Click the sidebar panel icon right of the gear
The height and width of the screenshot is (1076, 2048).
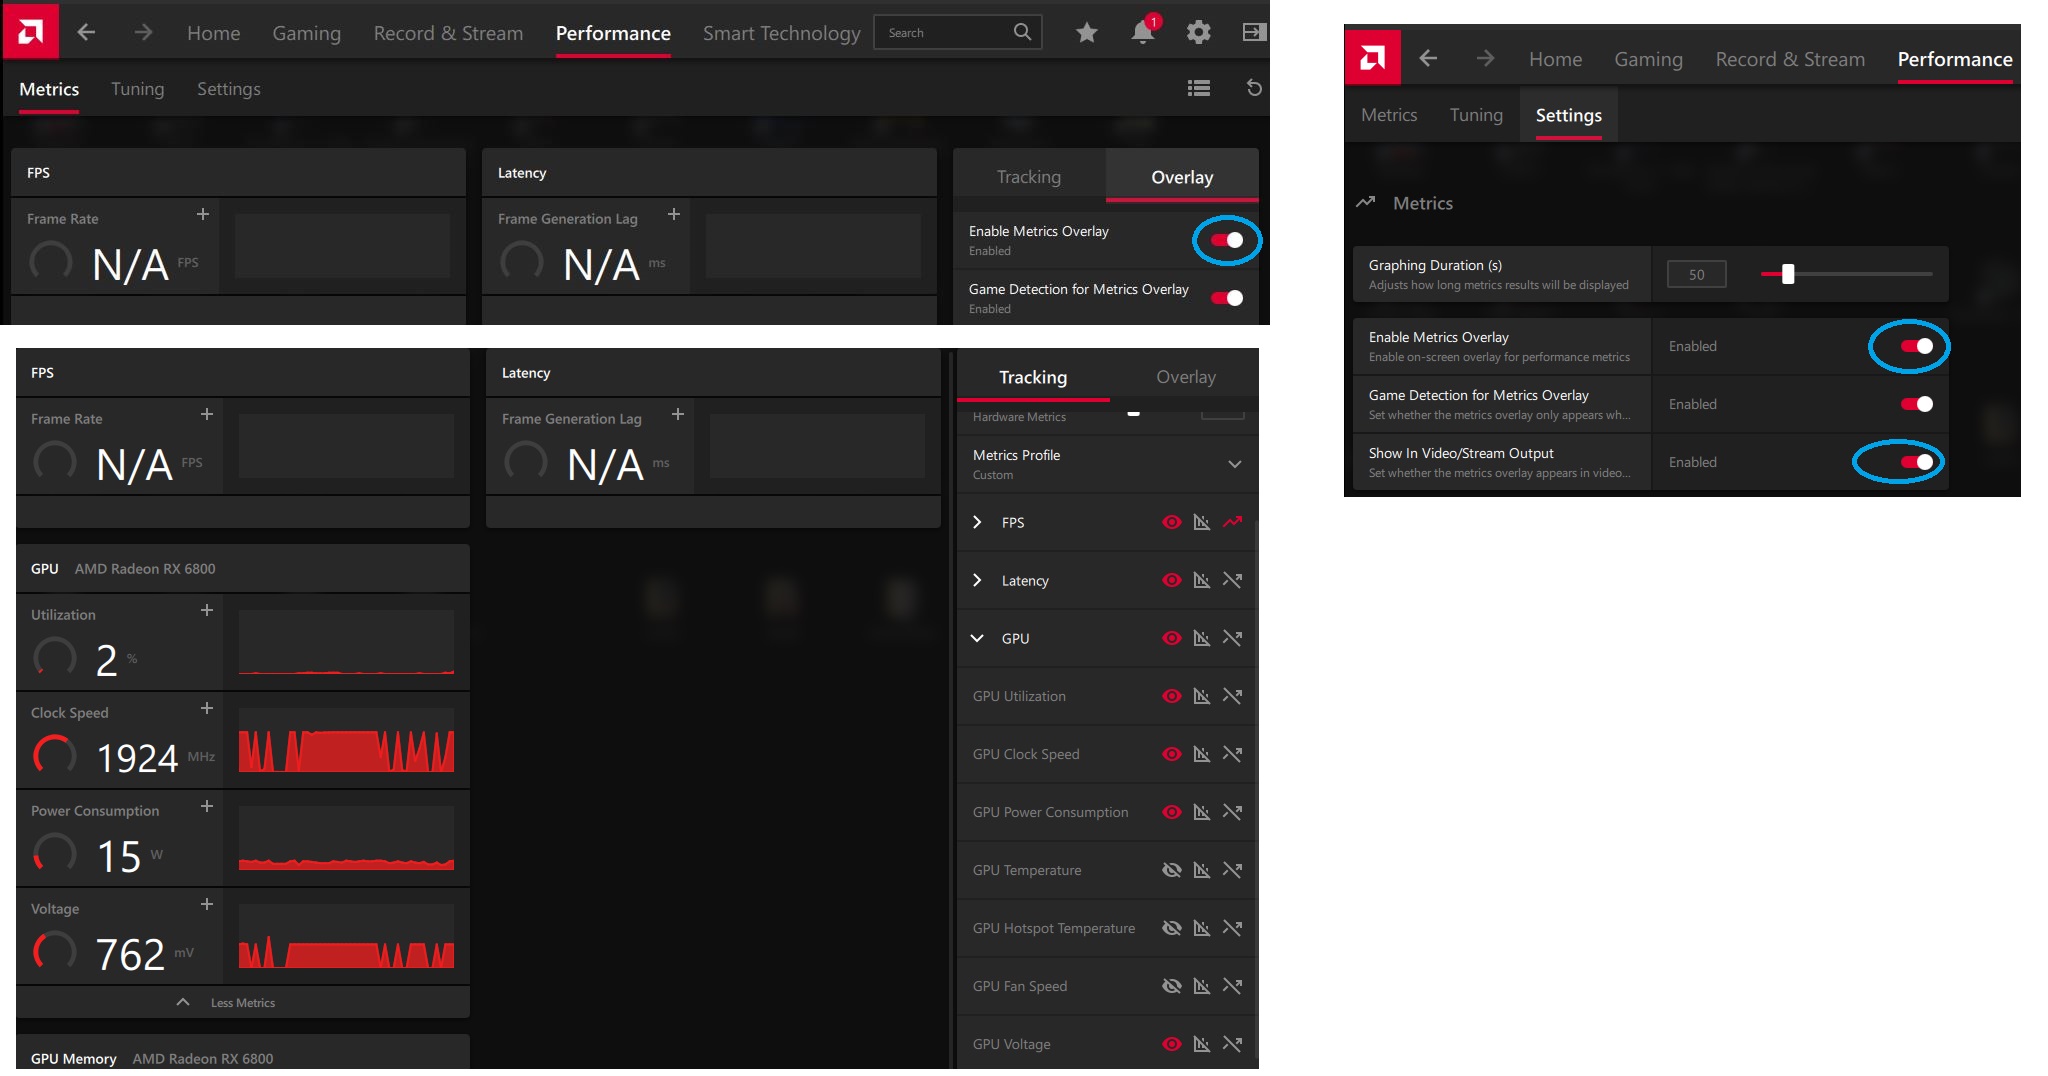coord(1253,33)
